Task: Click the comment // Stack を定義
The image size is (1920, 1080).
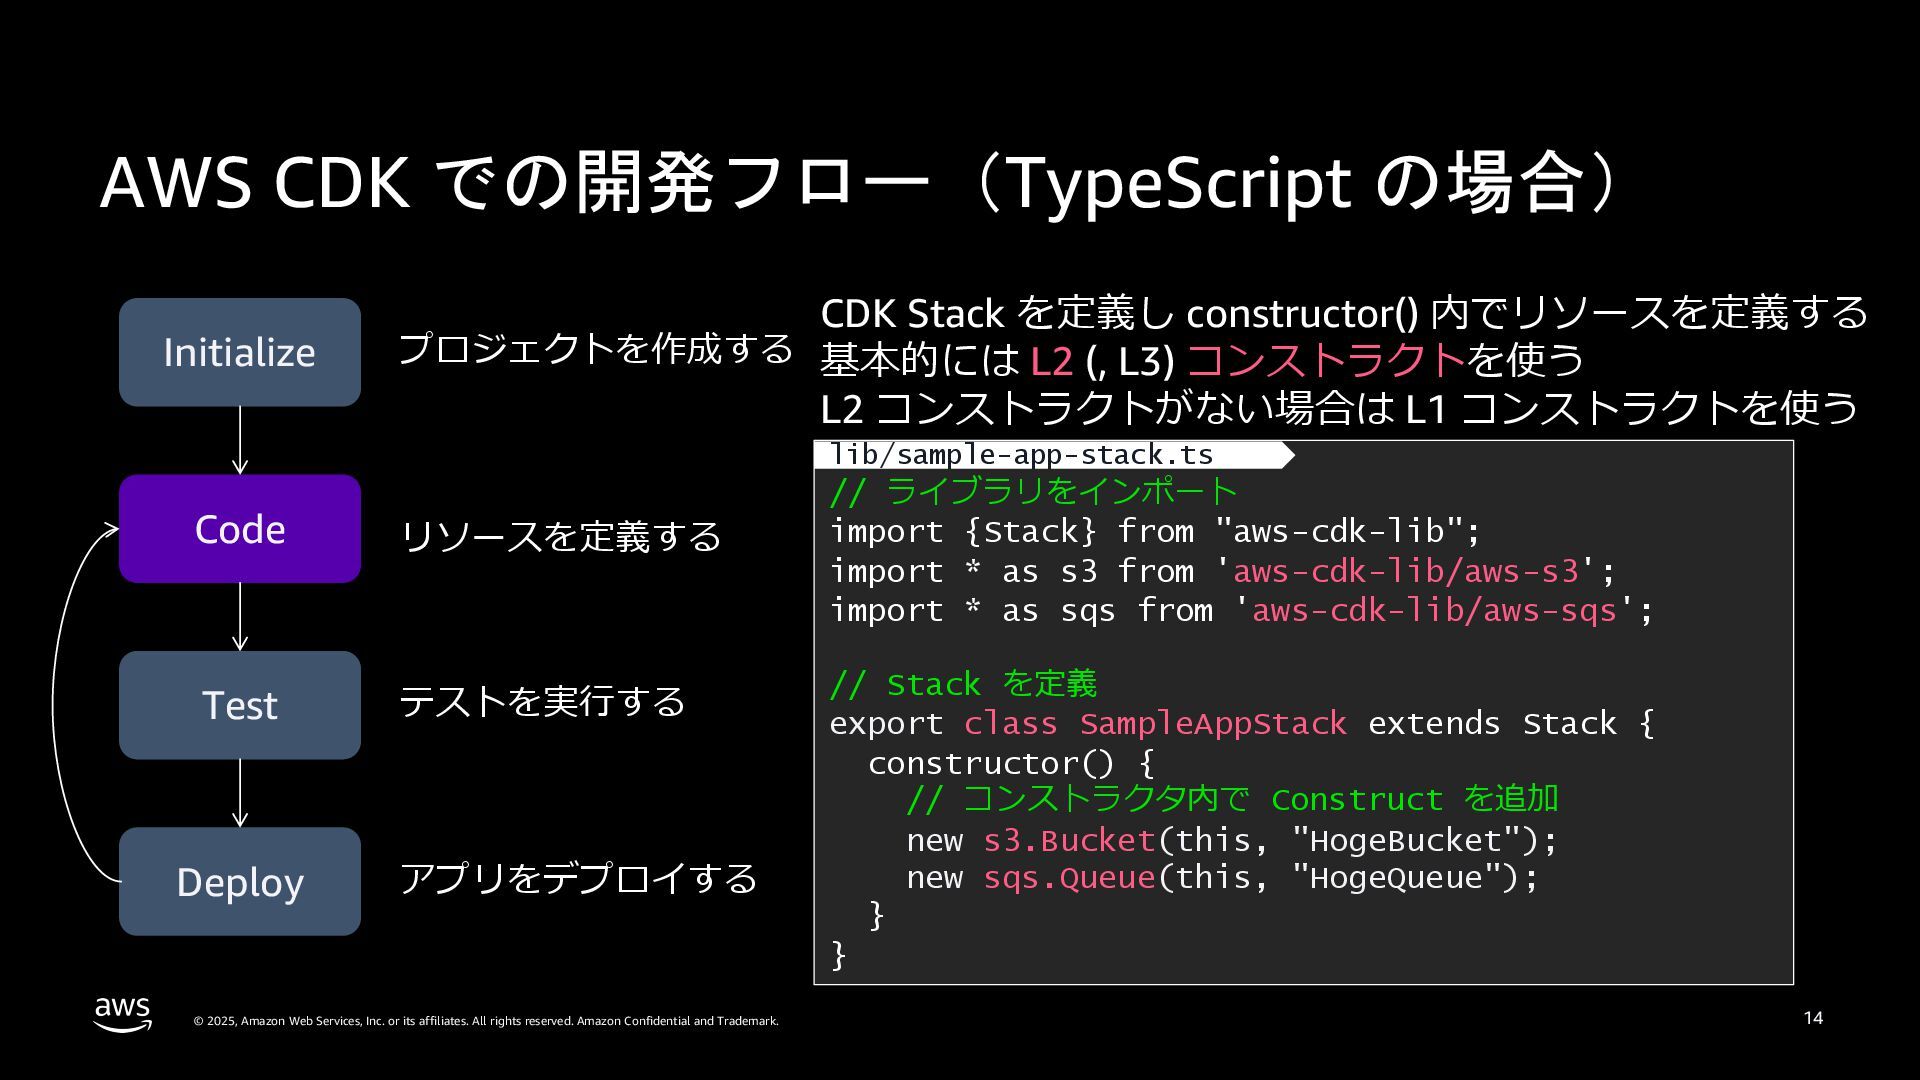Action: coord(963,684)
